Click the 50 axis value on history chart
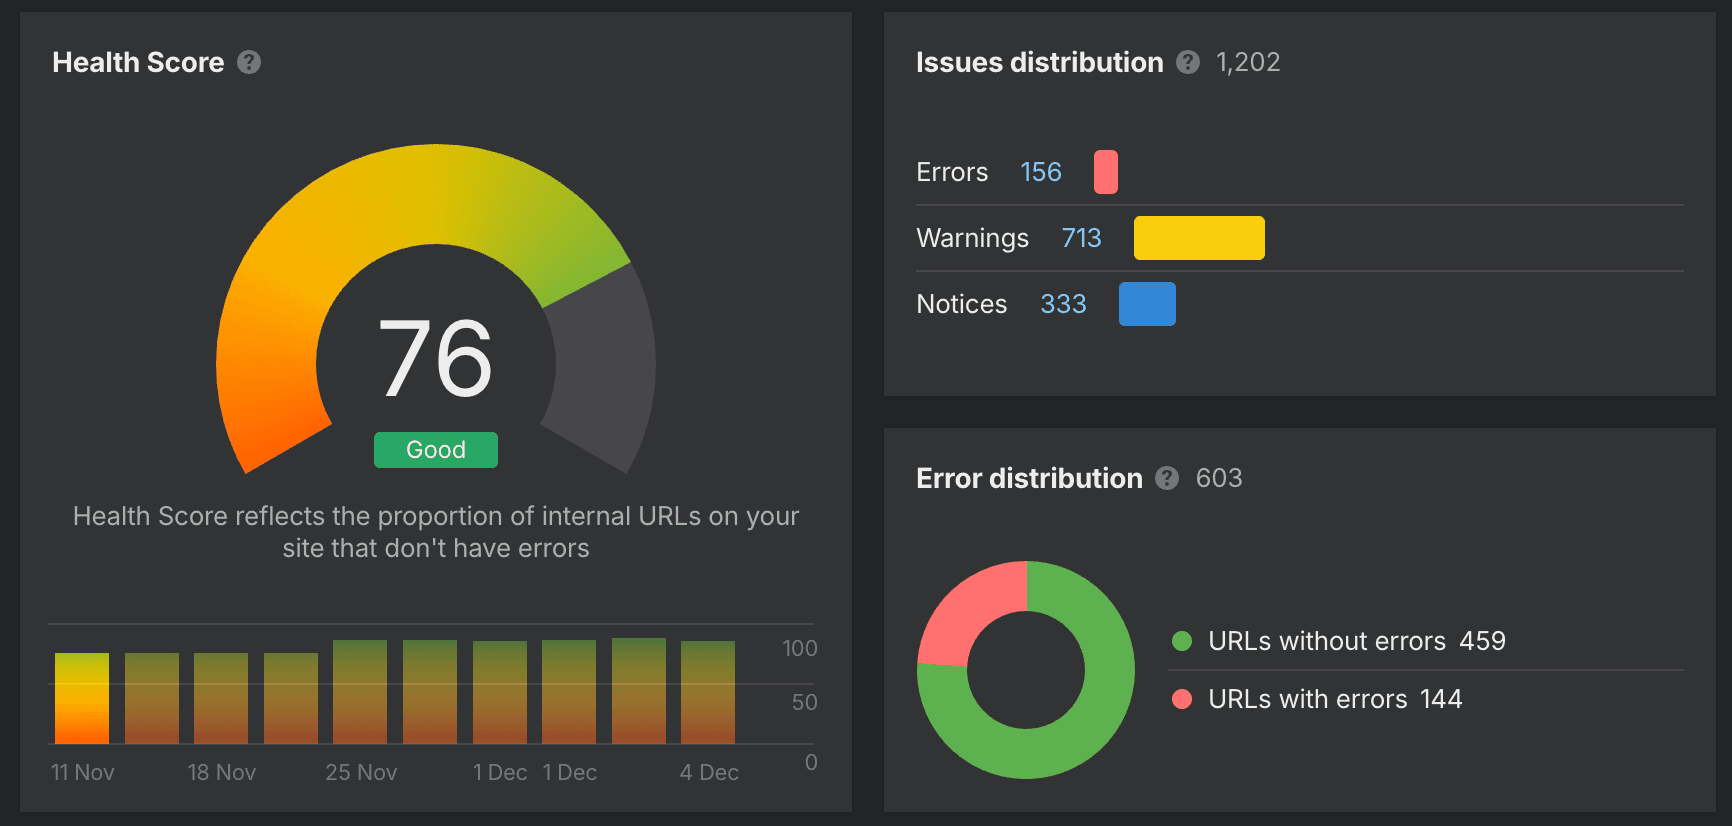Screen dimensions: 1732x826 (x=805, y=702)
